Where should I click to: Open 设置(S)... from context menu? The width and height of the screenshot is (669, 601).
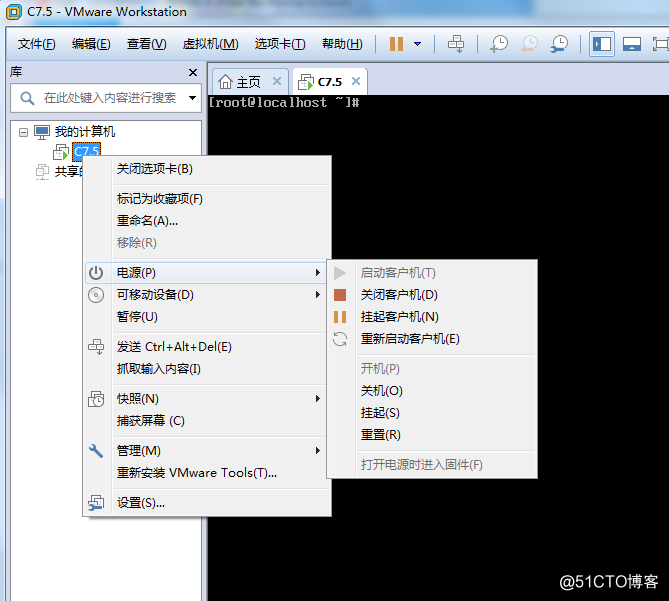[x=208, y=503]
